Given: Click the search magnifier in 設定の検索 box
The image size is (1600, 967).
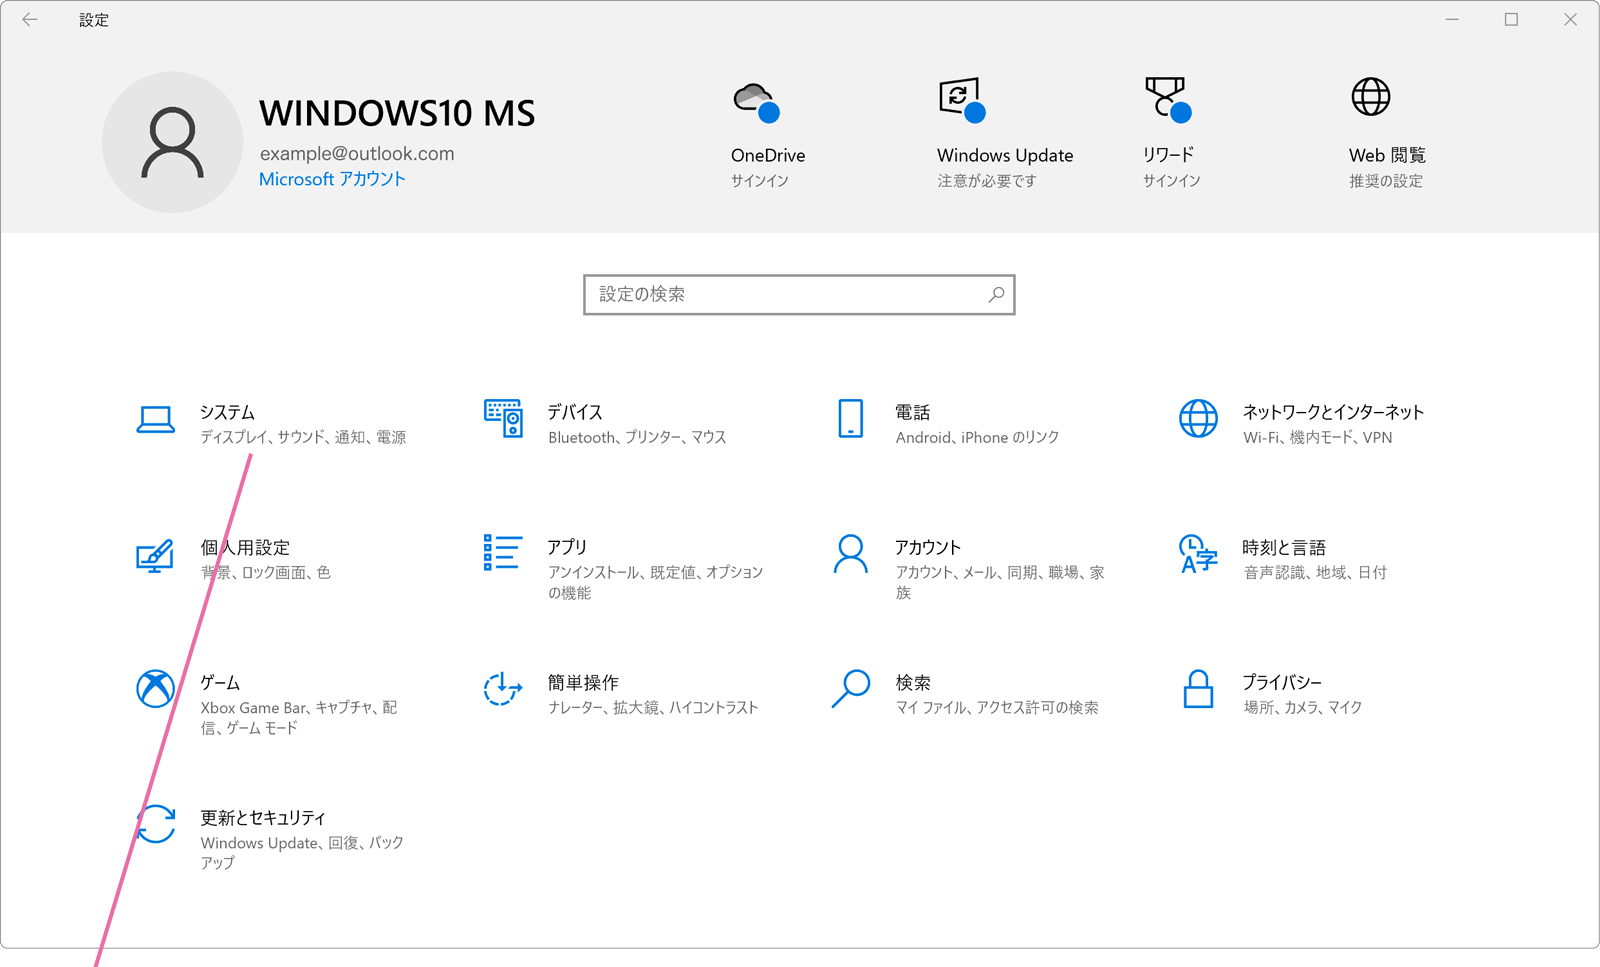Looking at the screenshot, I should coord(996,294).
